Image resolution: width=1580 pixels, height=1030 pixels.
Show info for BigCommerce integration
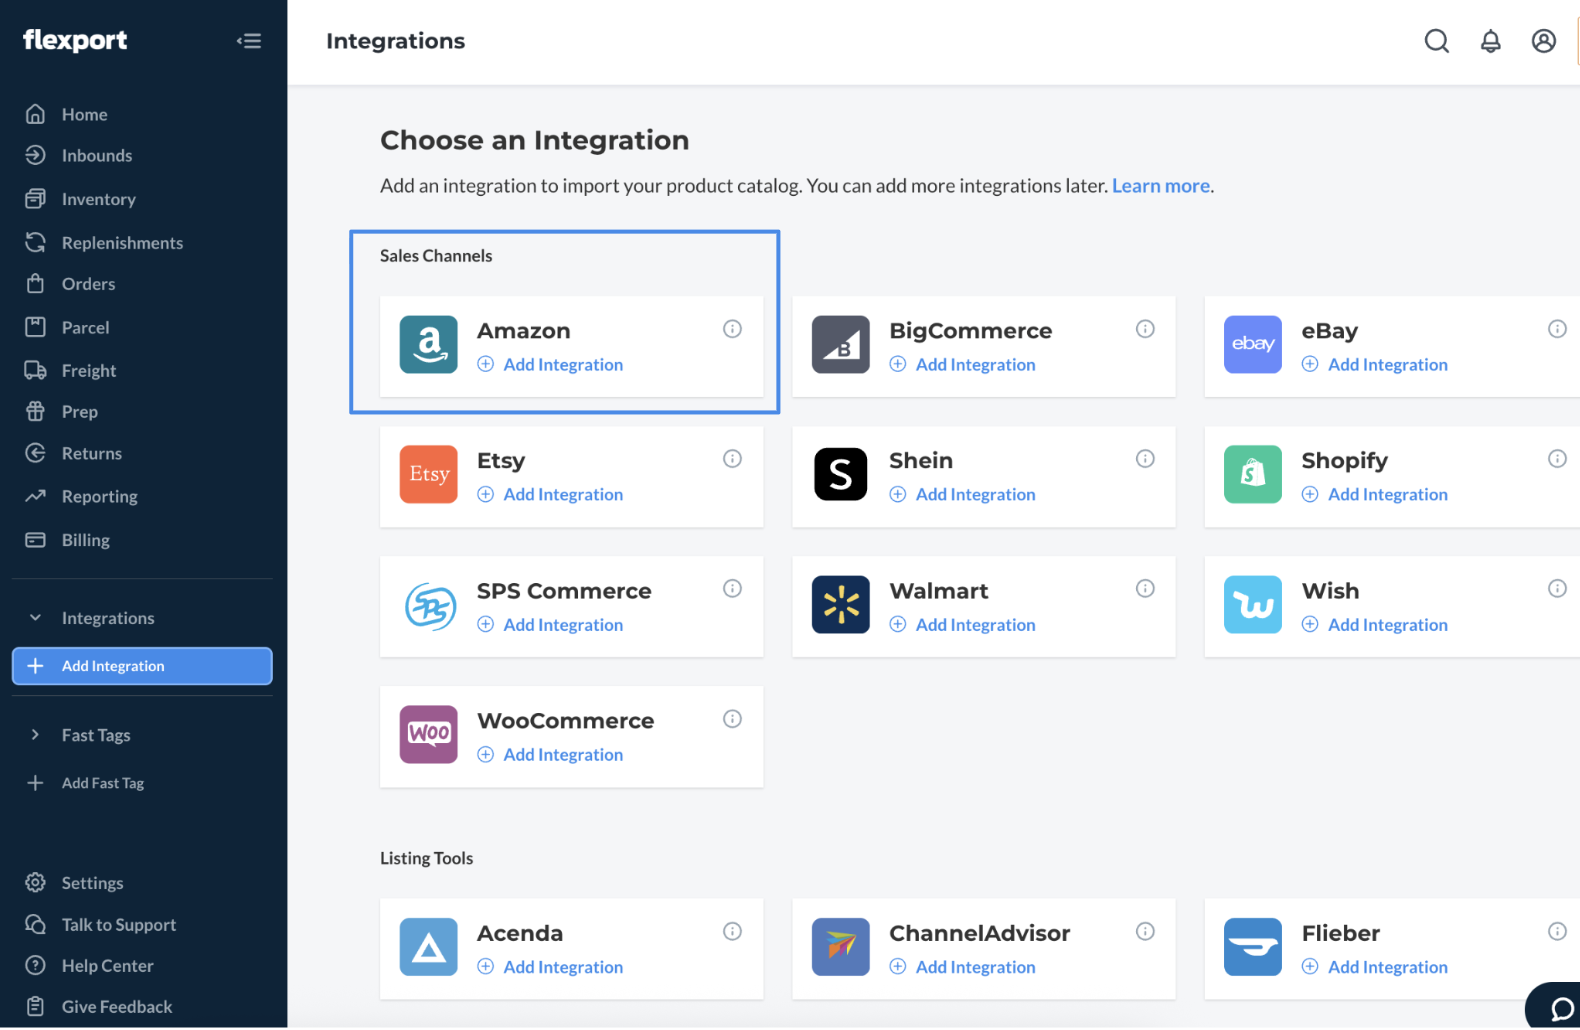(1146, 329)
